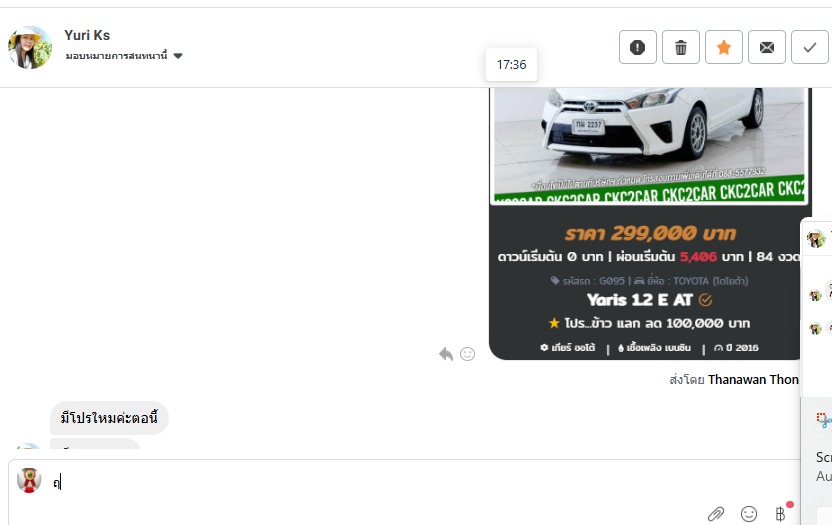The width and height of the screenshot is (832, 525).
Task: Open emoji picker in reply box
Action: pyautogui.click(x=749, y=513)
